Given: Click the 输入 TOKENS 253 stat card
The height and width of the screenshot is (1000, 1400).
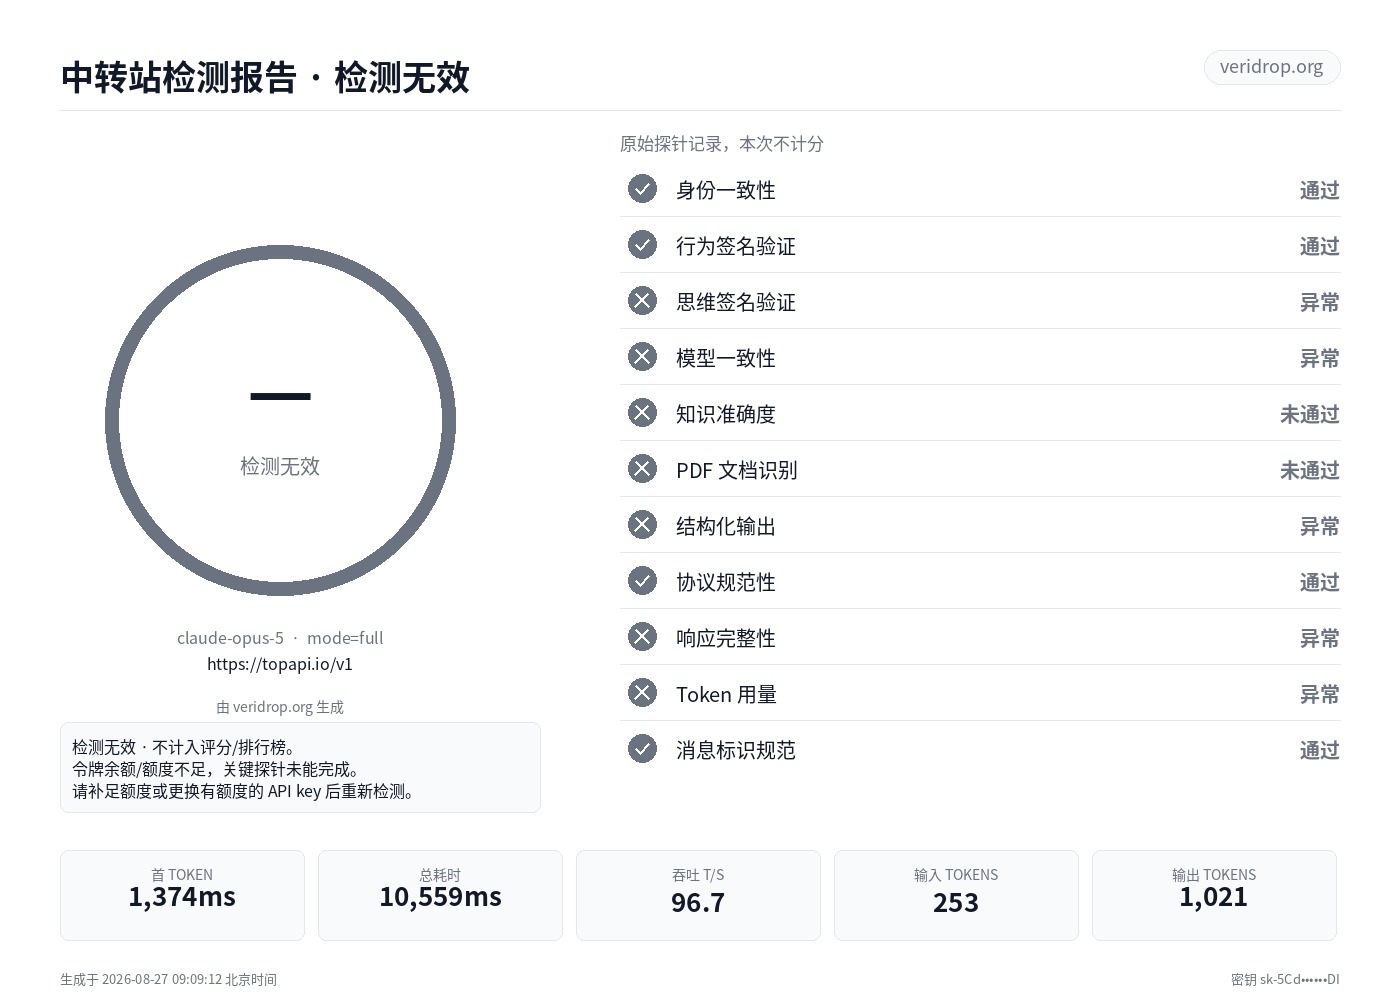Looking at the screenshot, I should [956, 895].
